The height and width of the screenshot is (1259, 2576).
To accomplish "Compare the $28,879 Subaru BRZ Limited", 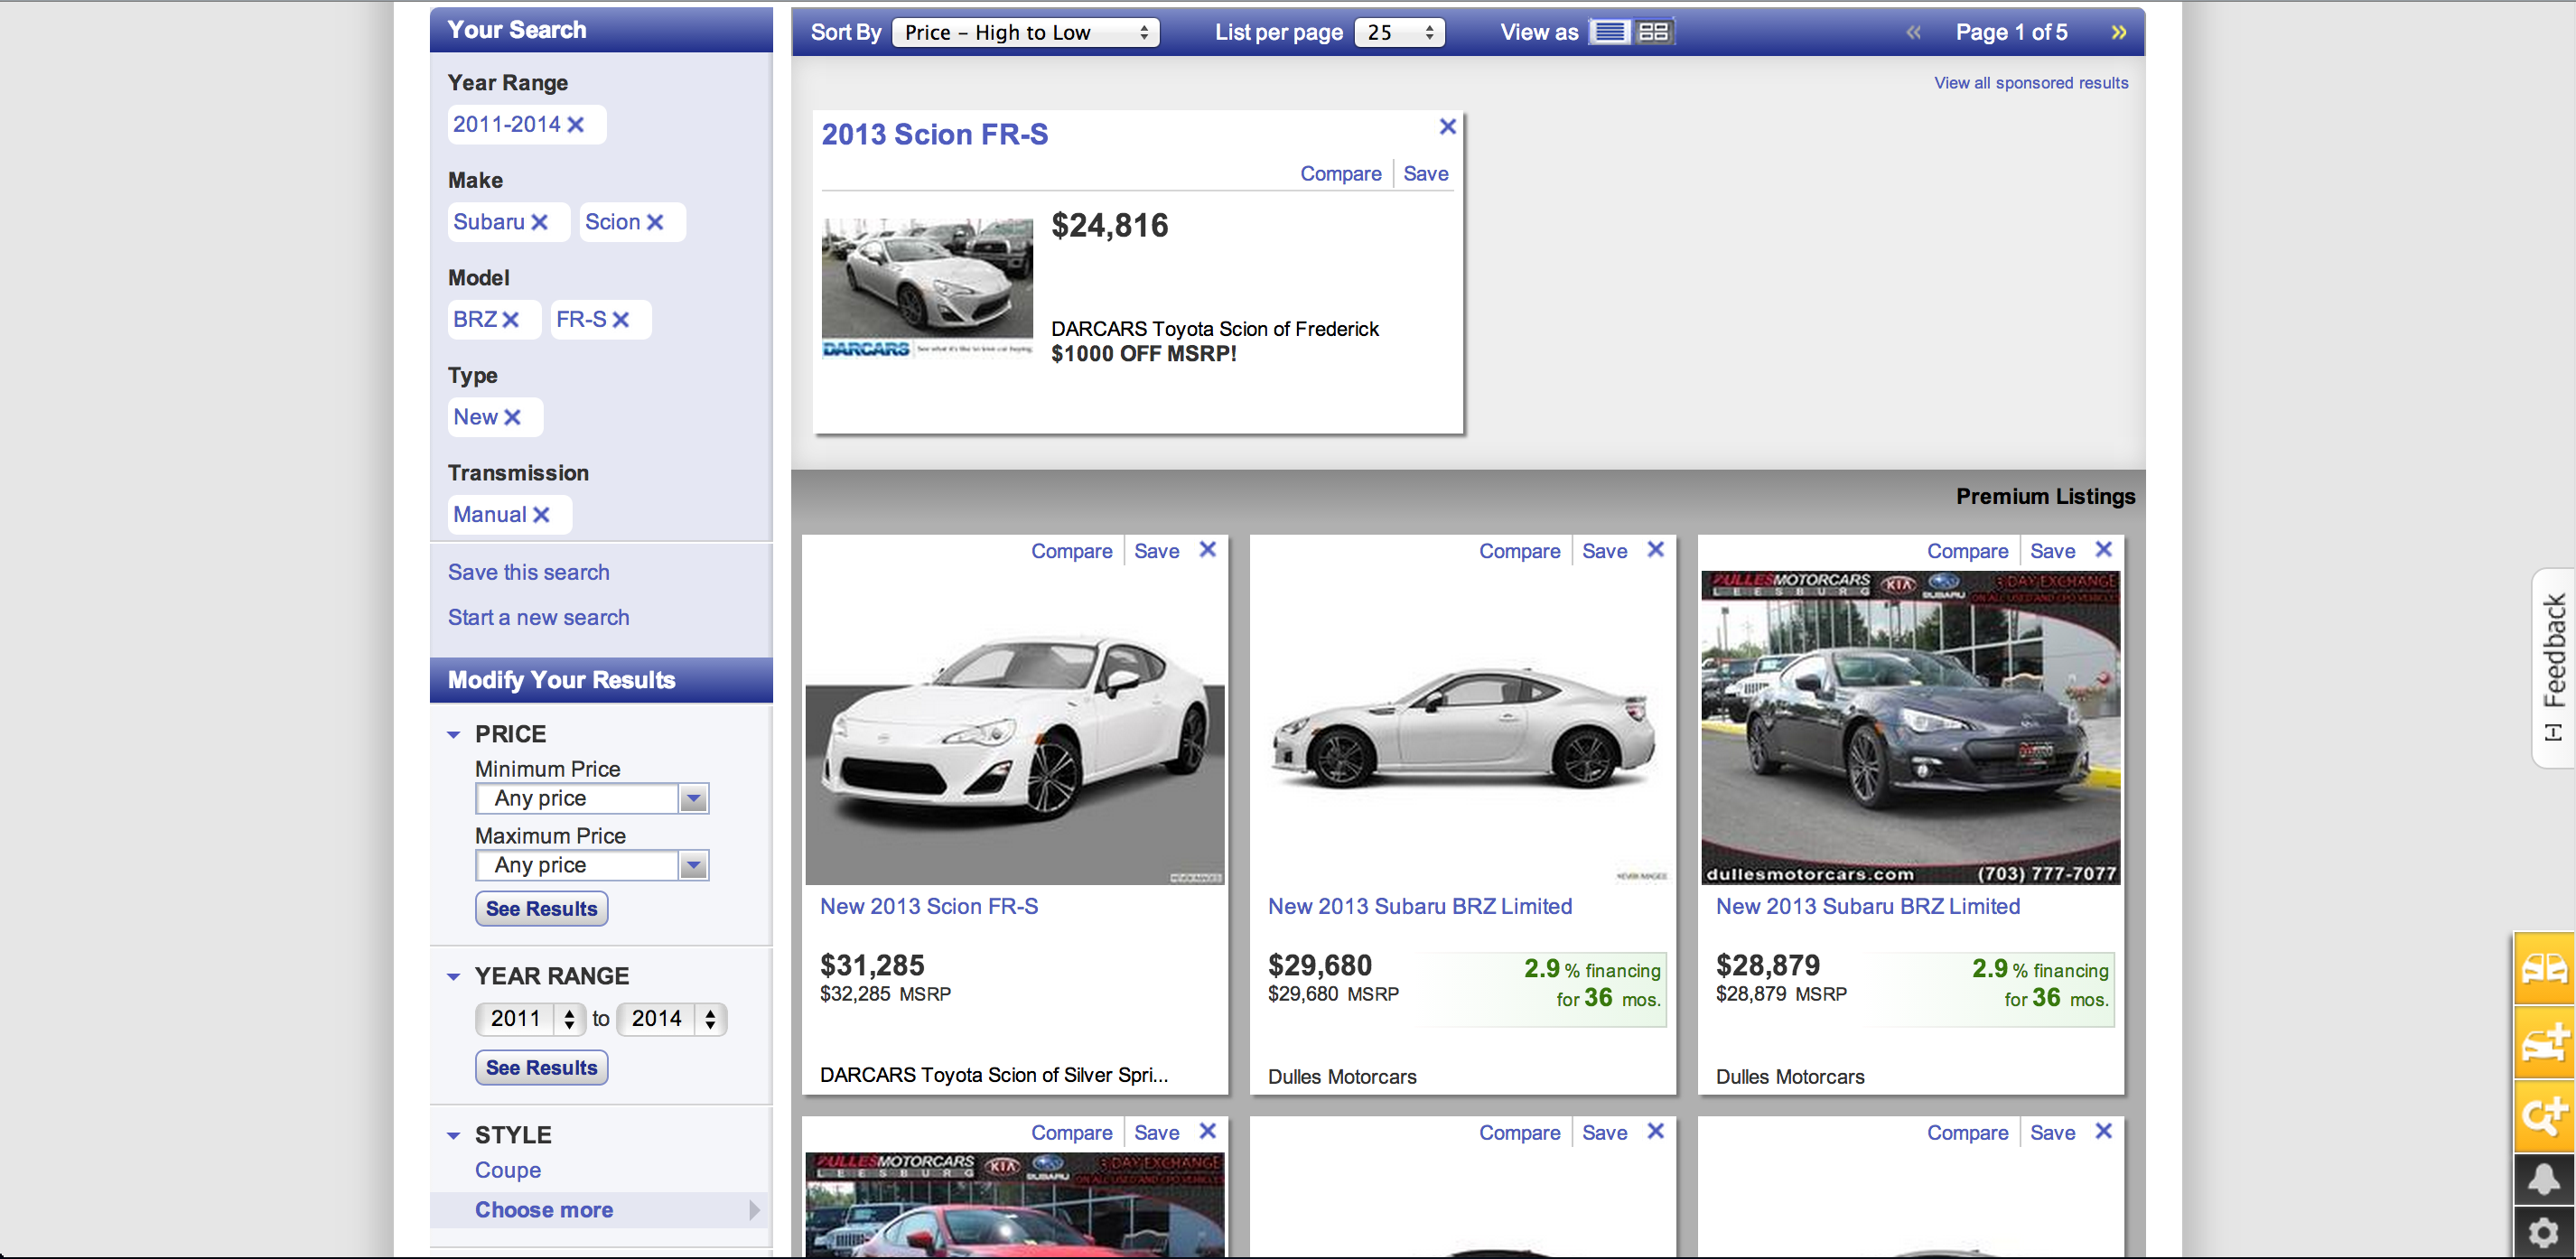I will tap(1967, 551).
